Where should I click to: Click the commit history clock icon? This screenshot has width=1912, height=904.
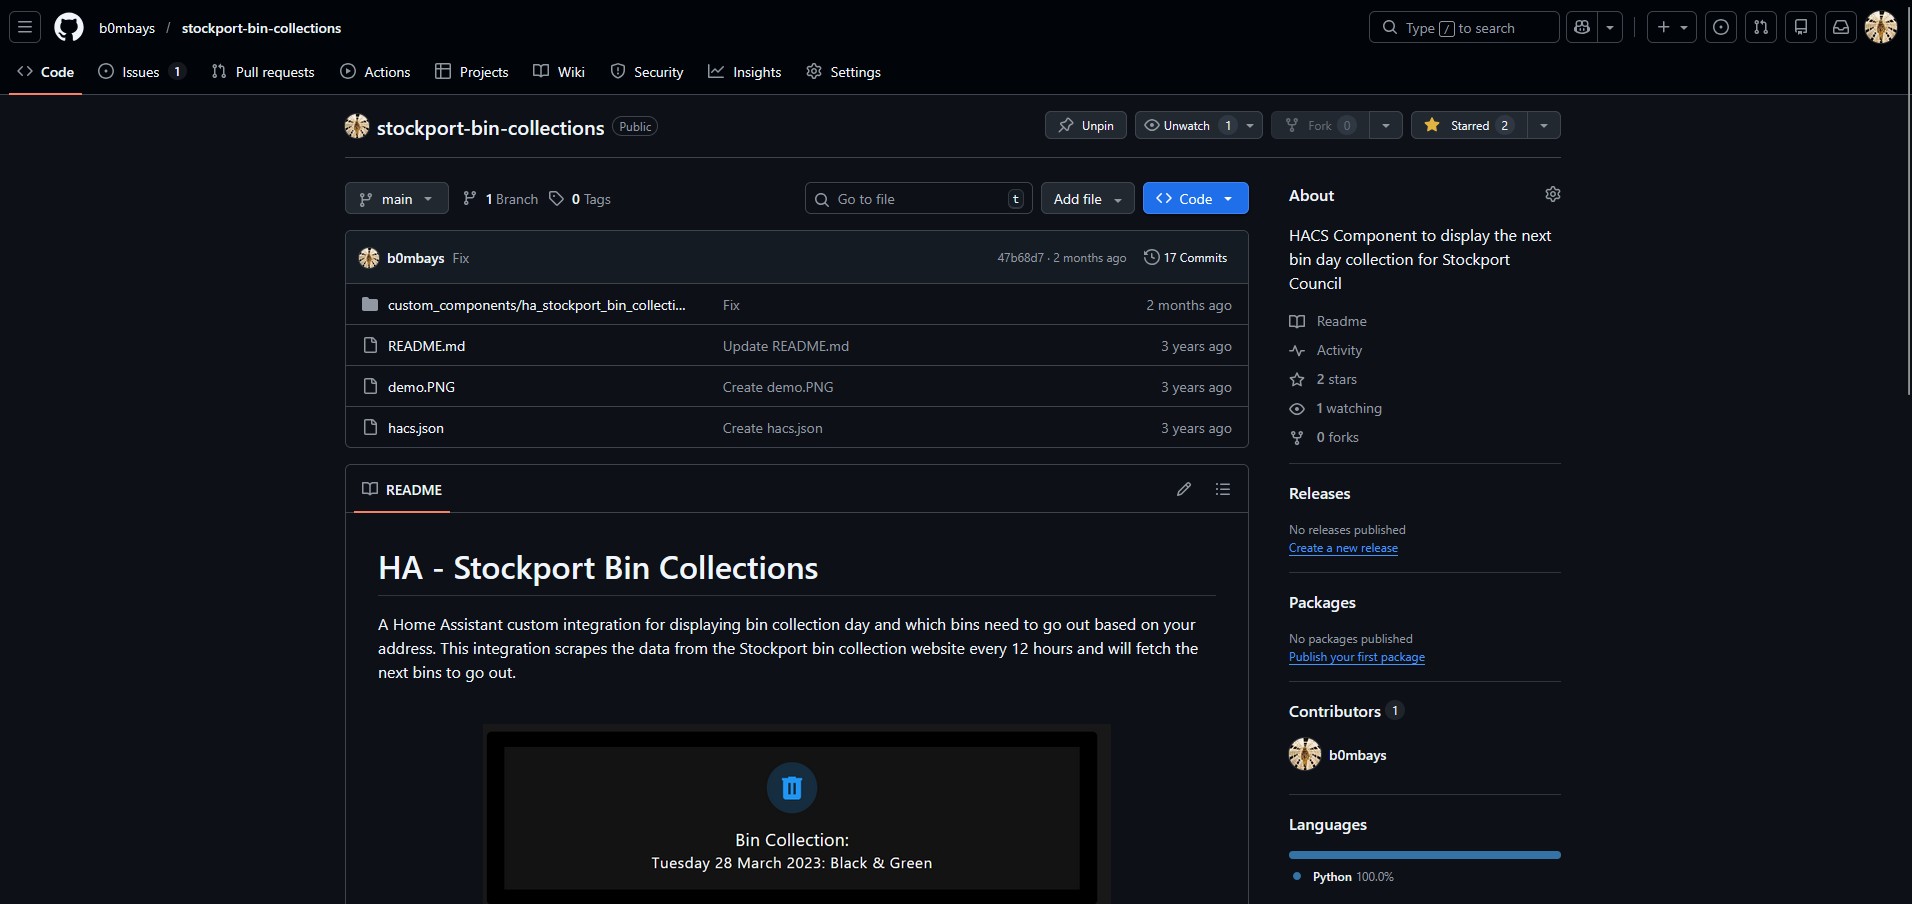click(1151, 257)
